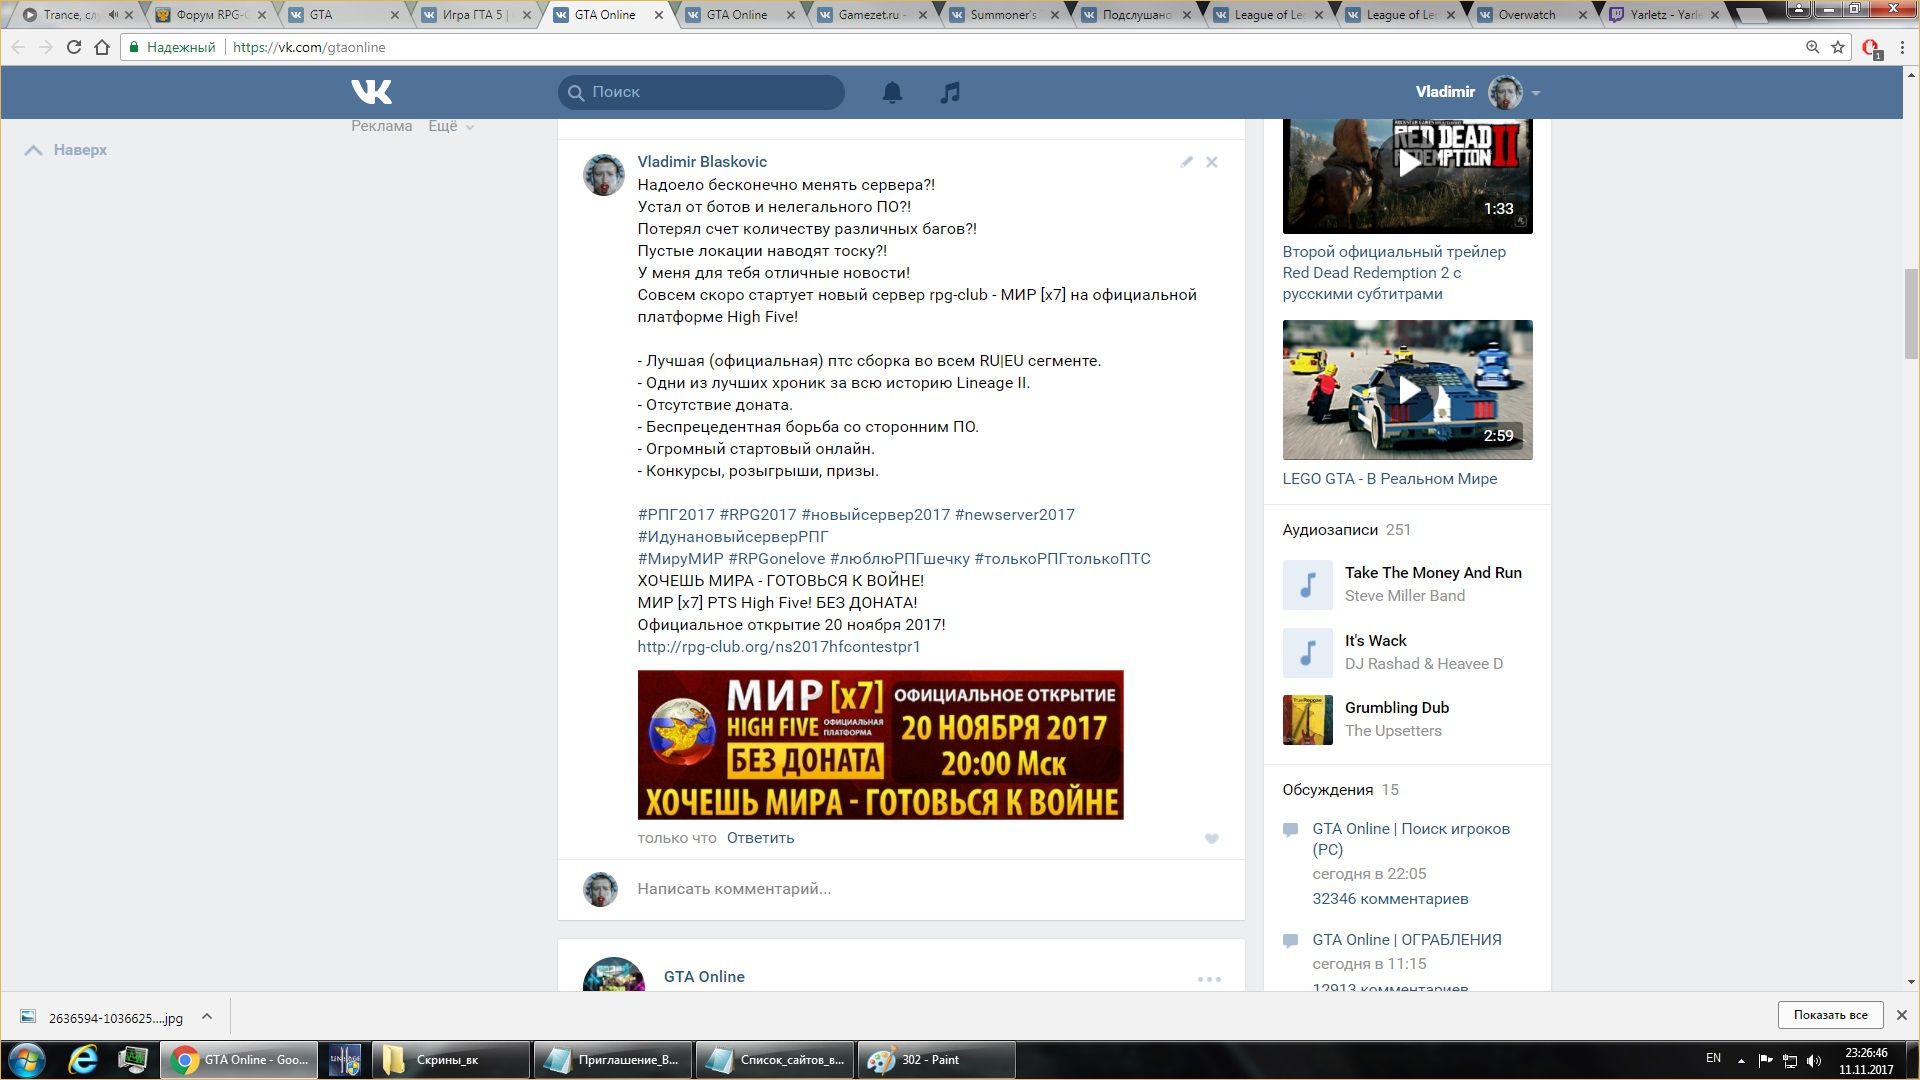Click hashtag #newserver2017
1920x1080 pixels.
pos(1015,515)
